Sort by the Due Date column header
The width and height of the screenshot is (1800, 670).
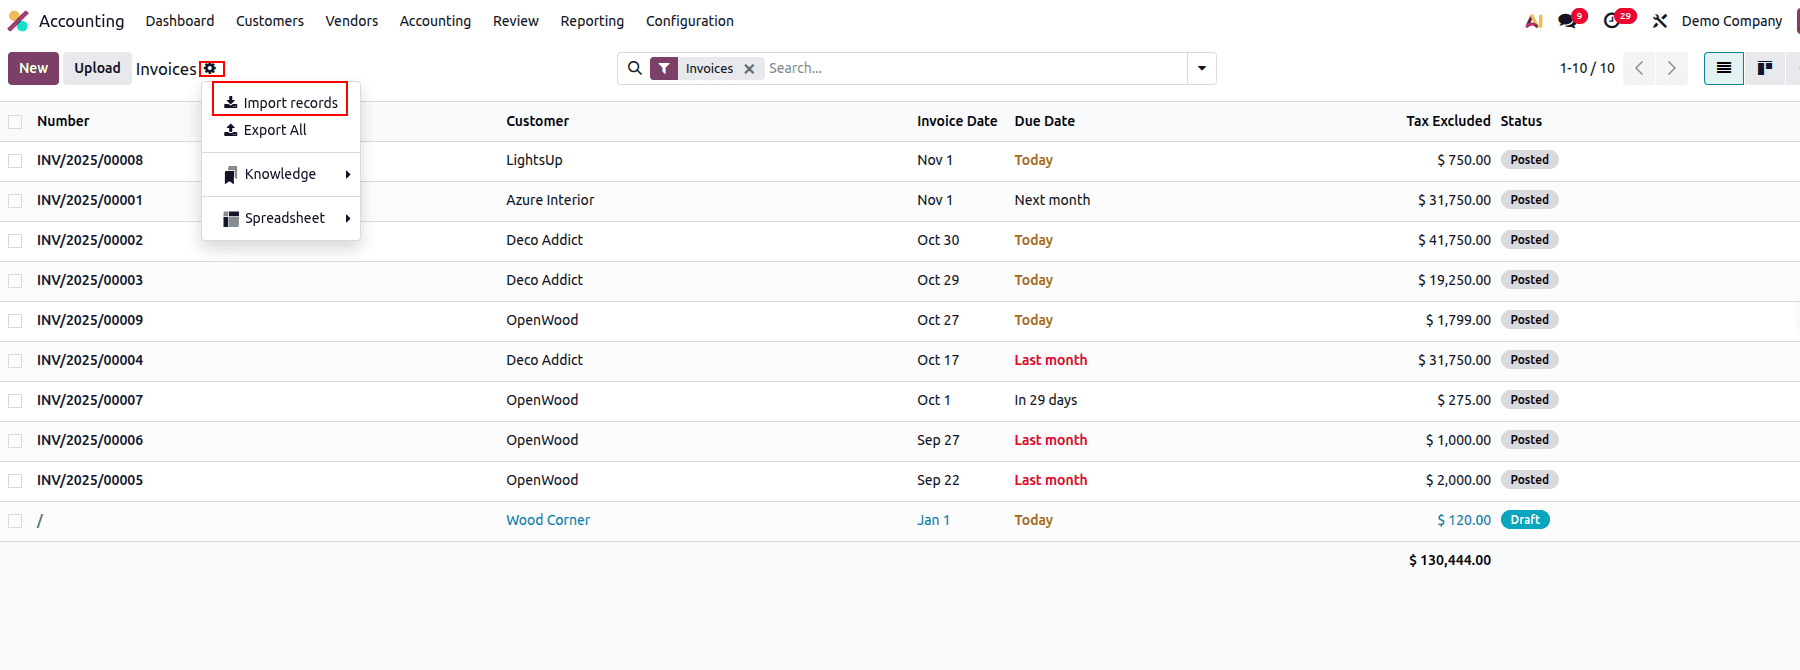tap(1045, 121)
